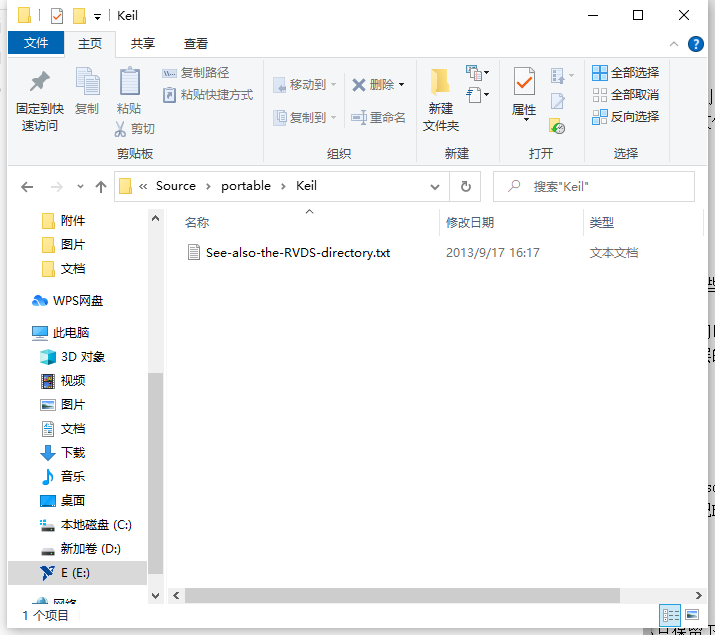
Task: Switch to large icons view
Action: (692, 615)
